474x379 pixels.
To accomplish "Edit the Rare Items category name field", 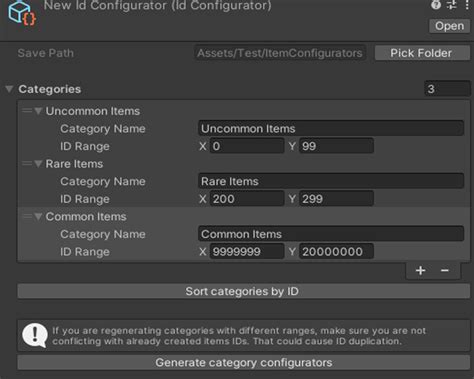I will click(331, 181).
